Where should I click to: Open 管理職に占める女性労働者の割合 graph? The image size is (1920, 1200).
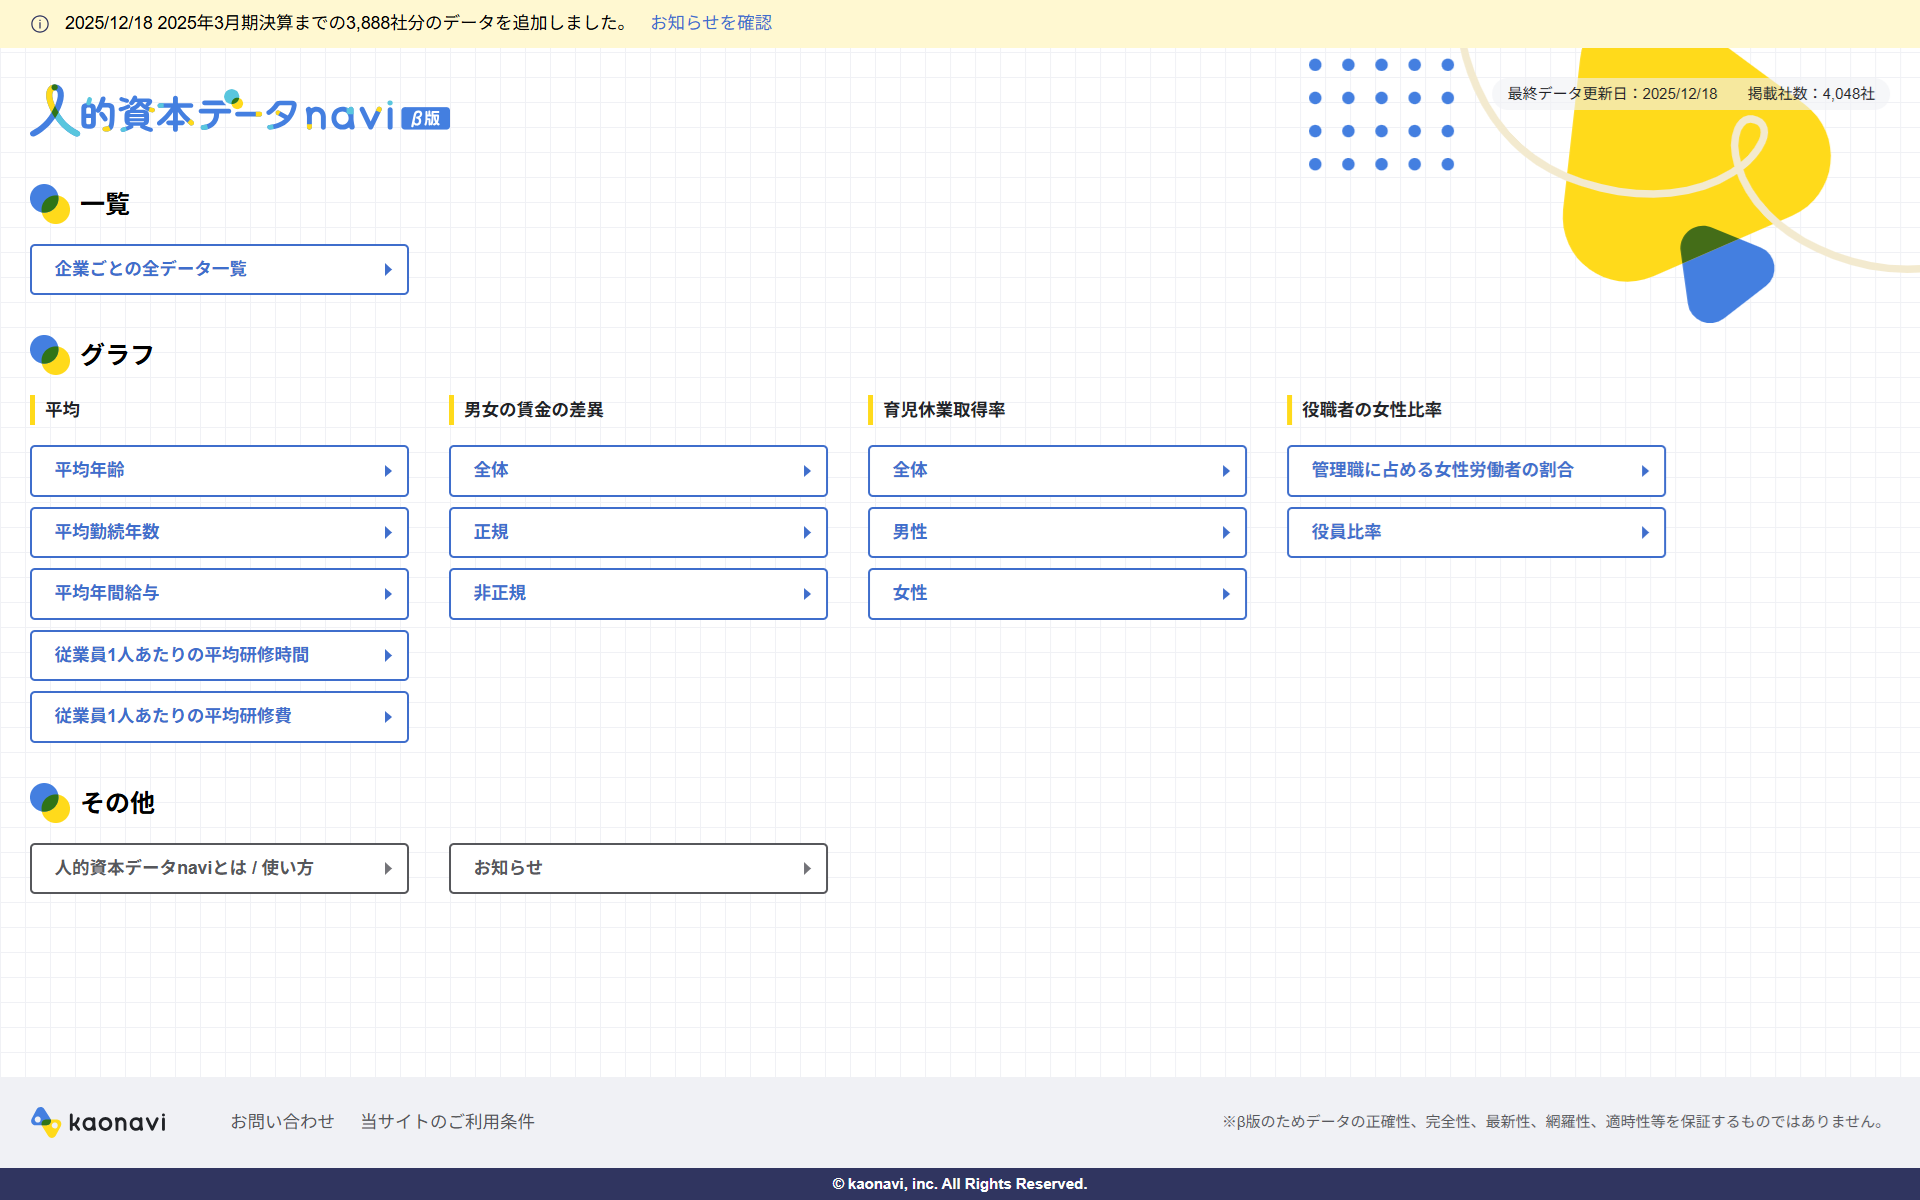(1476, 471)
